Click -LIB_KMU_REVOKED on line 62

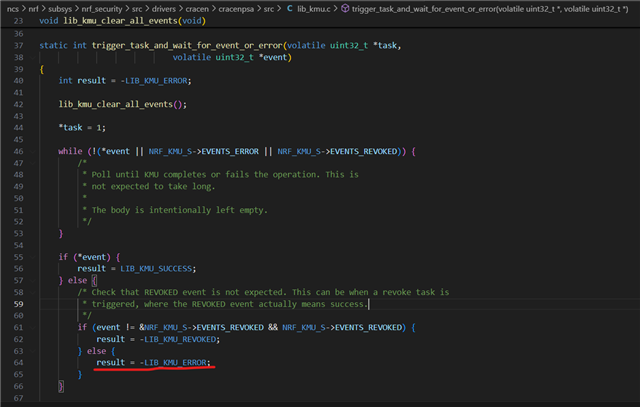[x=178, y=339]
